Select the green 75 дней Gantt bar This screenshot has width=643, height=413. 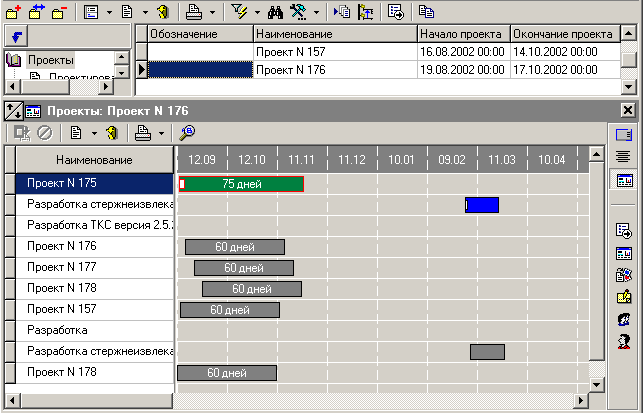click(x=241, y=184)
